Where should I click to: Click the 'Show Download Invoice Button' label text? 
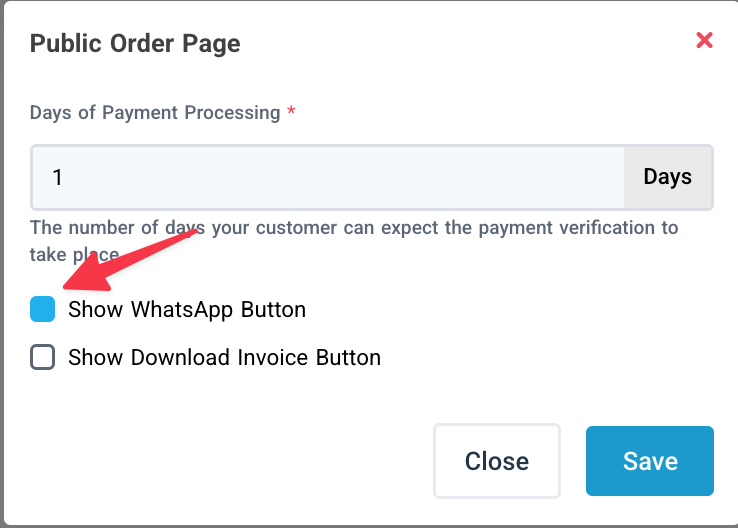[x=224, y=357]
